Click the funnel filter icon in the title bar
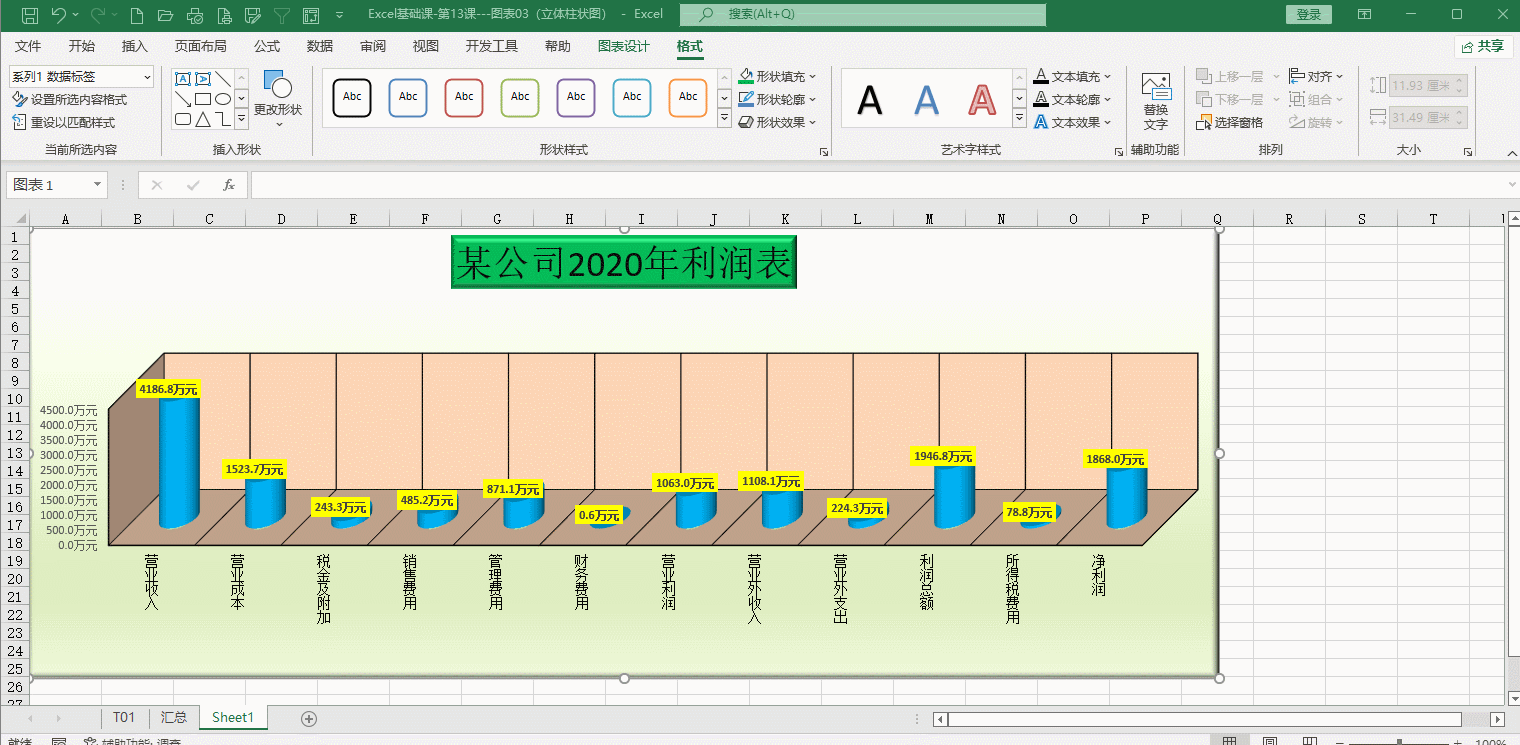Viewport: 1520px width, 745px height. click(282, 15)
